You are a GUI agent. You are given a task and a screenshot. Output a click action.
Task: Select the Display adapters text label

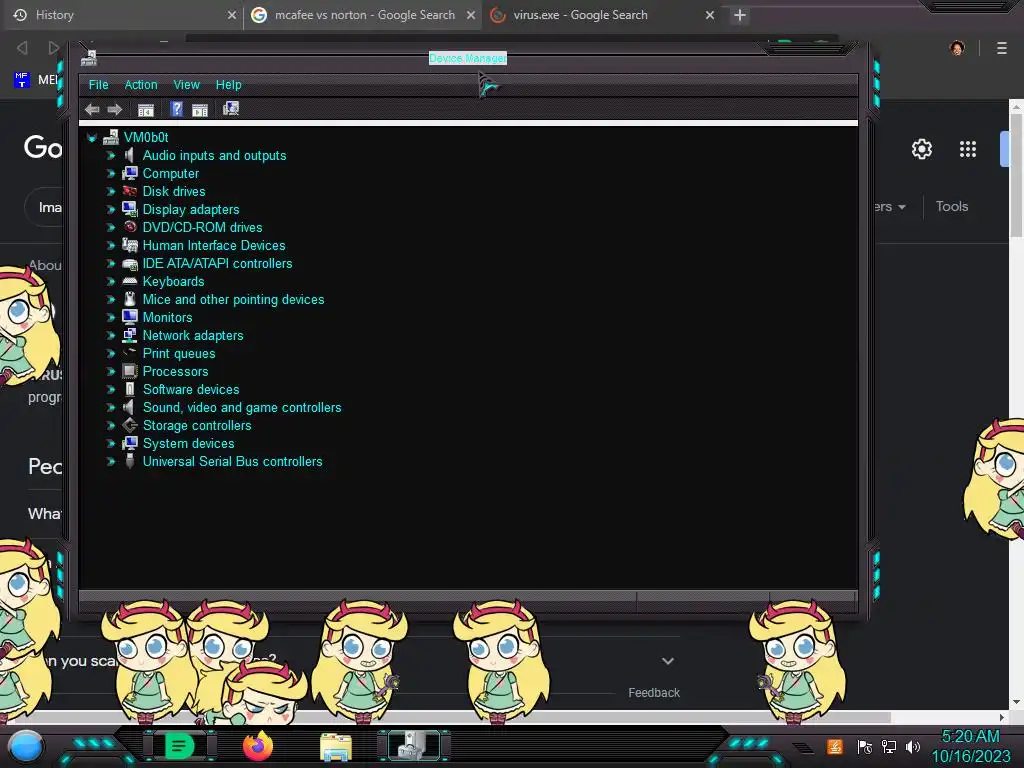pyautogui.click(x=191, y=210)
